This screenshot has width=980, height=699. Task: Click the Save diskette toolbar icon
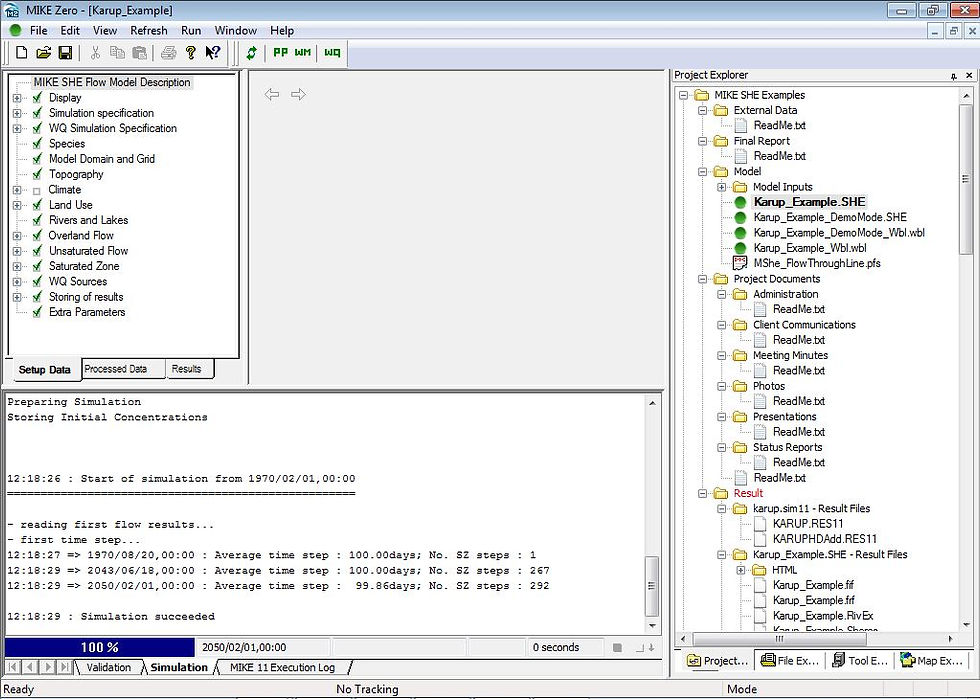(x=65, y=53)
